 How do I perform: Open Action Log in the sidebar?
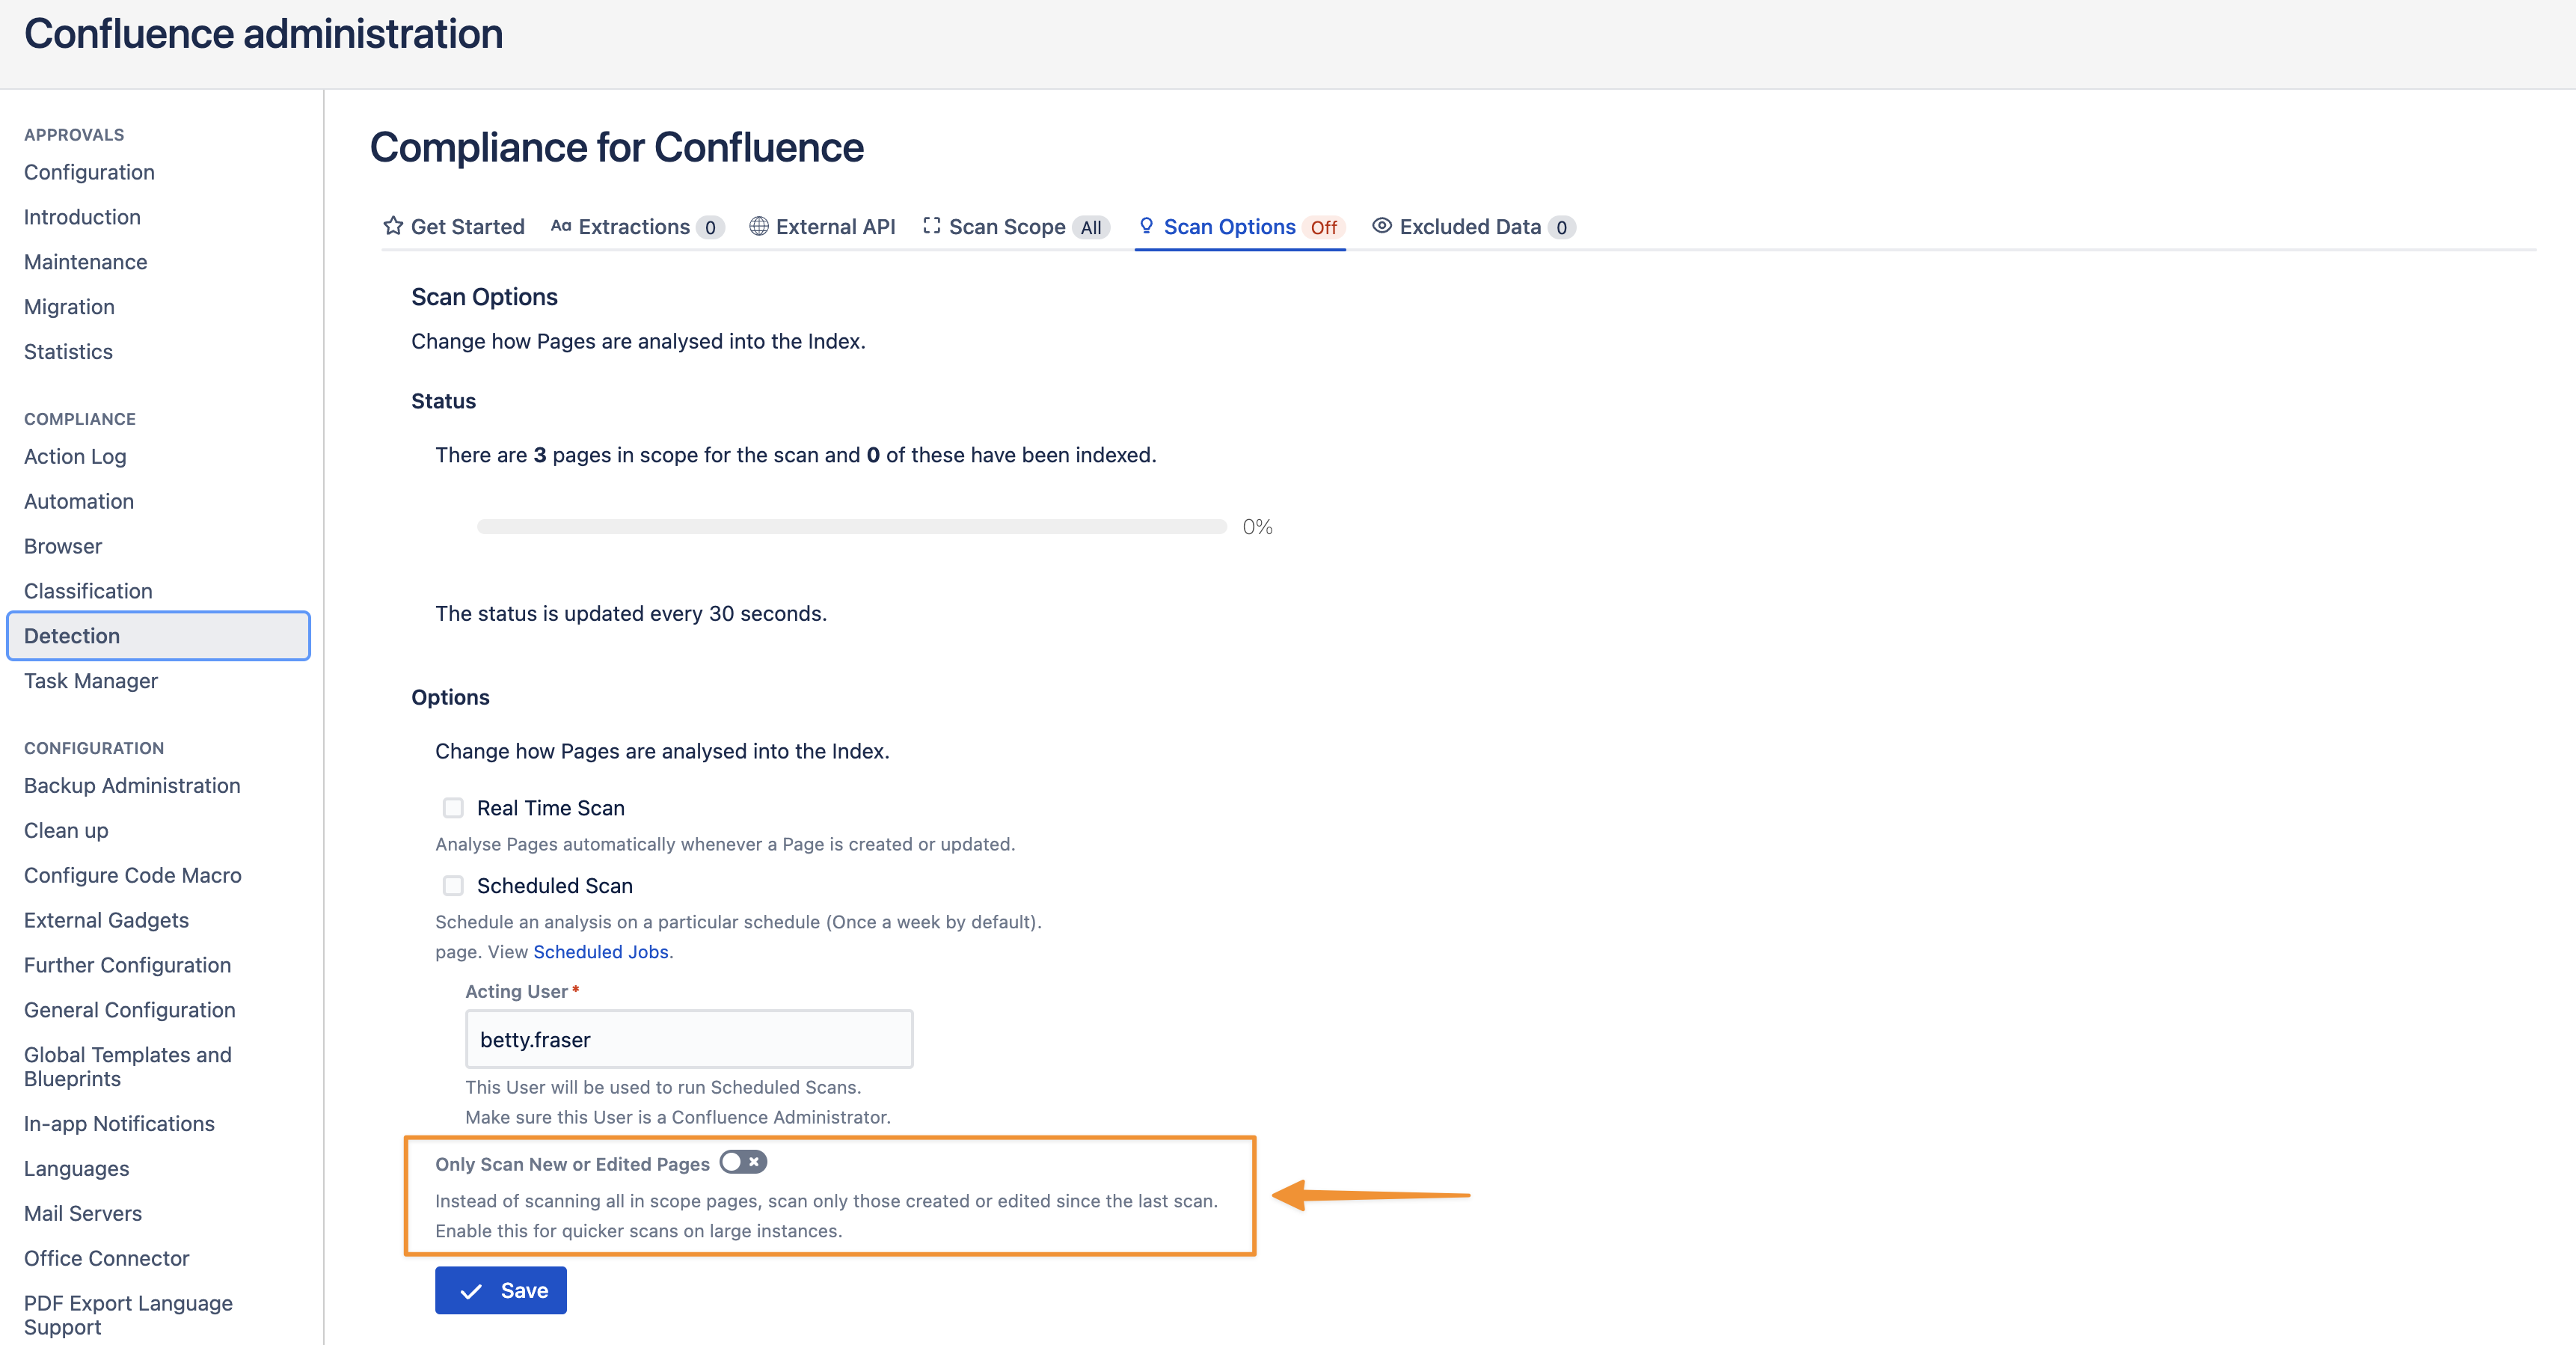[75, 457]
